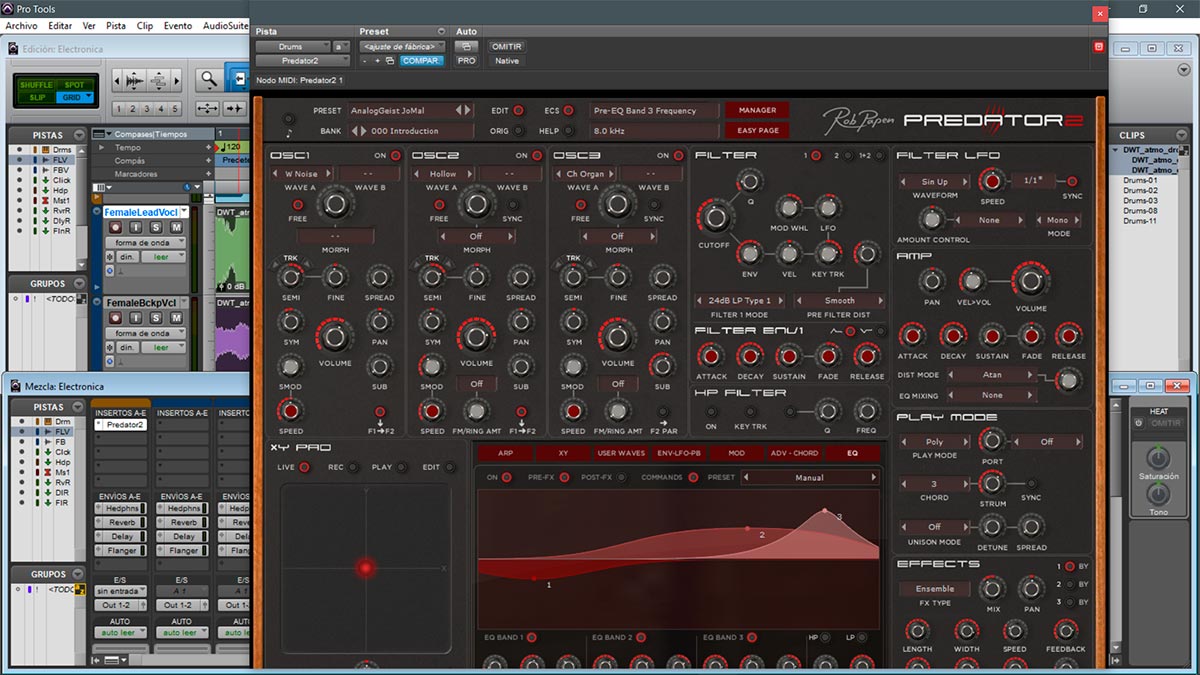Screen dimensions: 1200x675
Task: Click the note icon left of BANK label
Action: click(x=289, y=131)
